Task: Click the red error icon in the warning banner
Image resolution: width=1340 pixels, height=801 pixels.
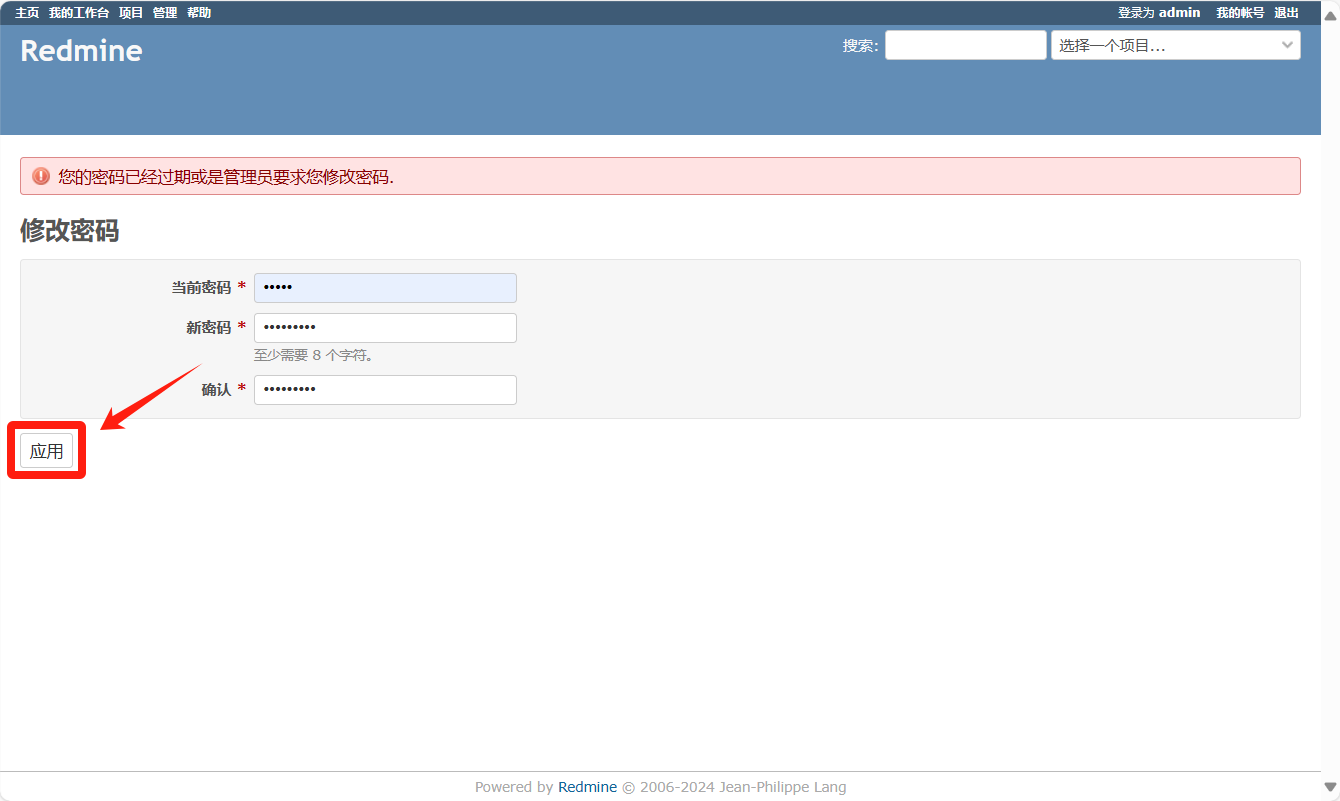Action: pos(41,176)
